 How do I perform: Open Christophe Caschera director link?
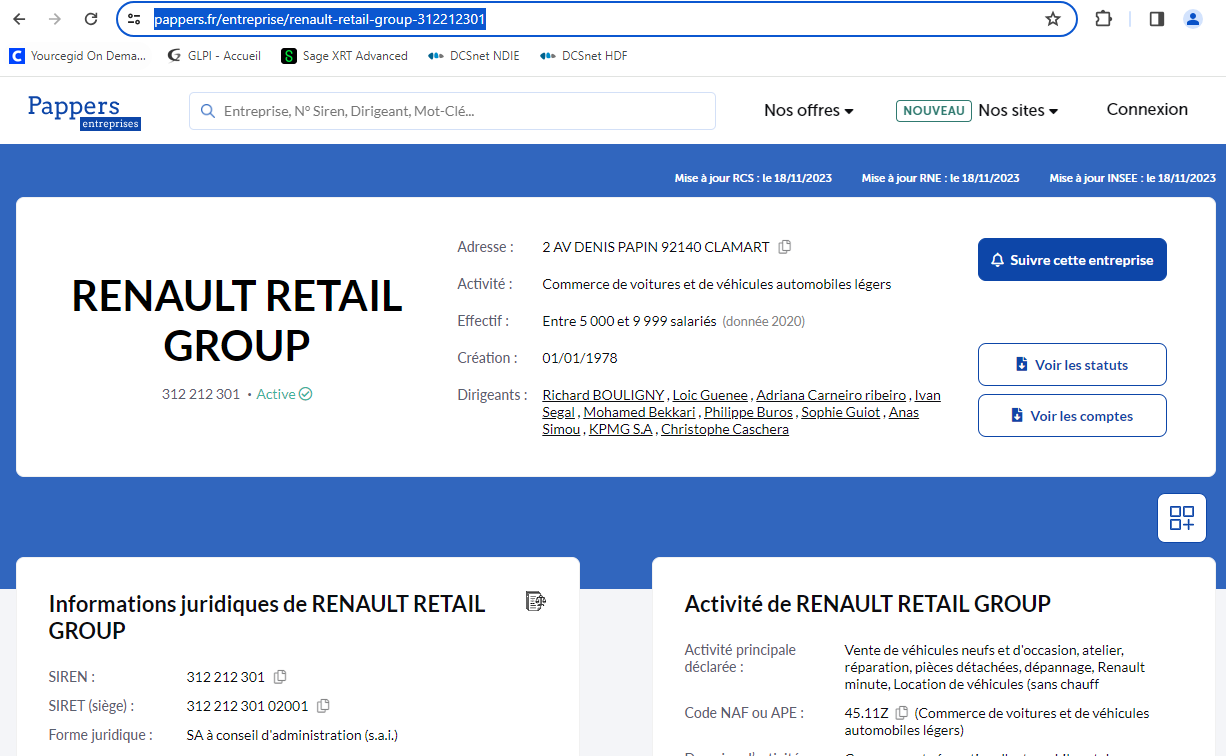click(x=725, y=429)
